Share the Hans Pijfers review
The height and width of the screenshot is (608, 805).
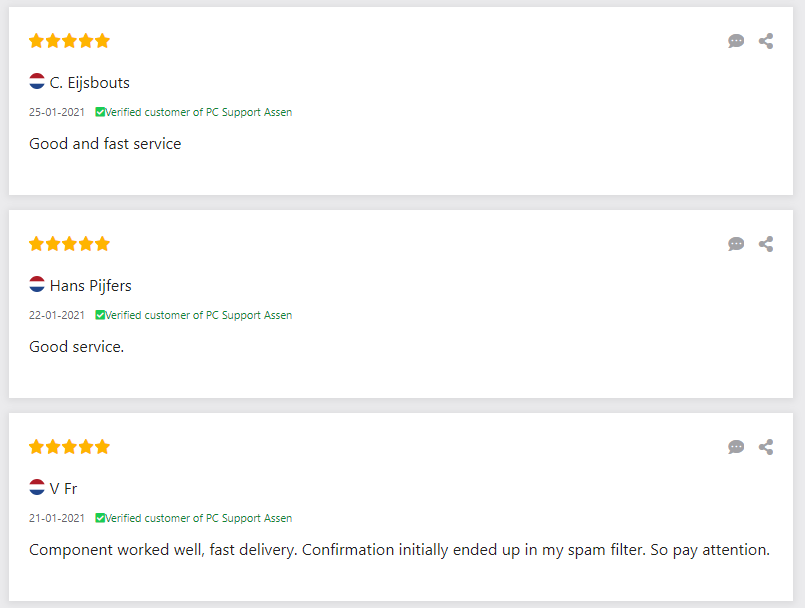click(x=766, y=244)
